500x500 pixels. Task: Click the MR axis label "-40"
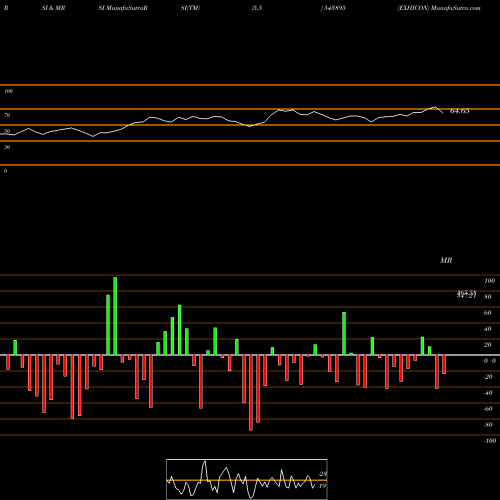[x=488, y=393]
